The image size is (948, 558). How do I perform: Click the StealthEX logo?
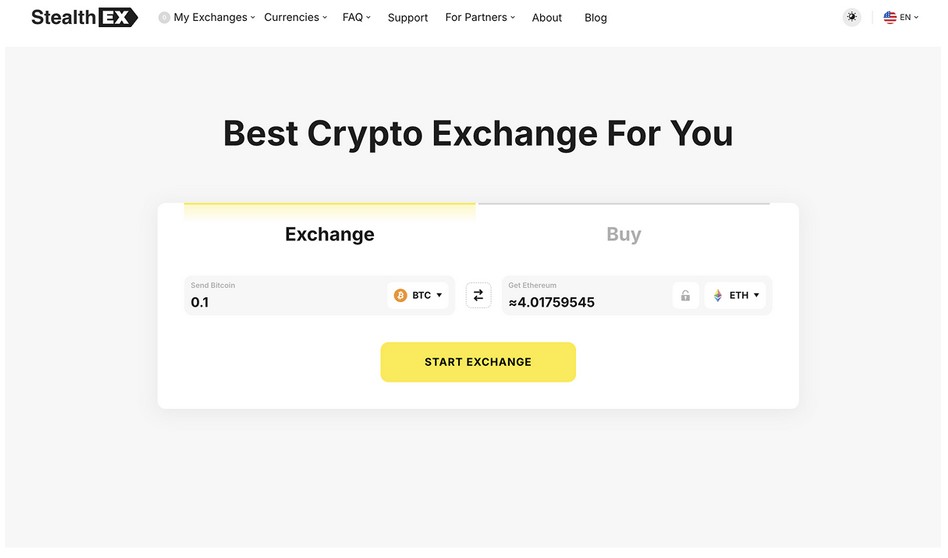pyautogui.click(x=85, y=18)
